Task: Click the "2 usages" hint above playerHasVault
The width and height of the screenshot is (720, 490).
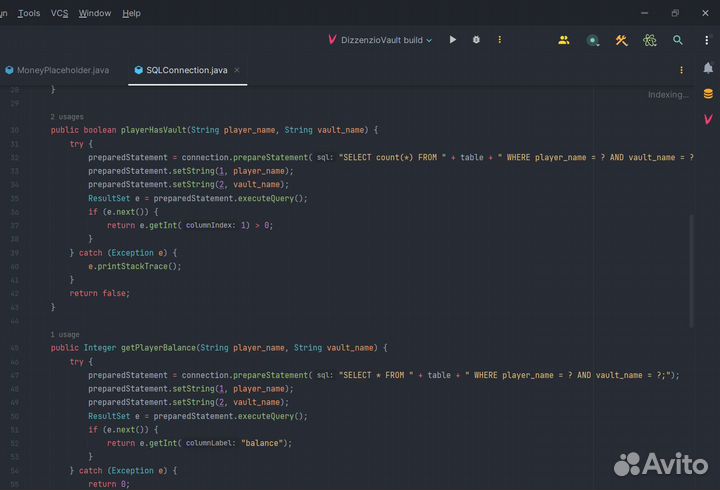Action: [x=67, y=117]
